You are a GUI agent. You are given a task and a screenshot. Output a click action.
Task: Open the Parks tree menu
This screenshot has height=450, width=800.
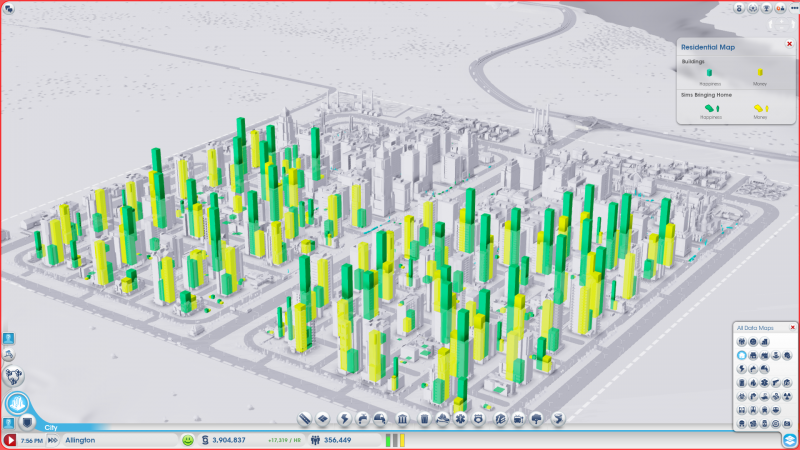pyautogui.click(x=538, y=418)
